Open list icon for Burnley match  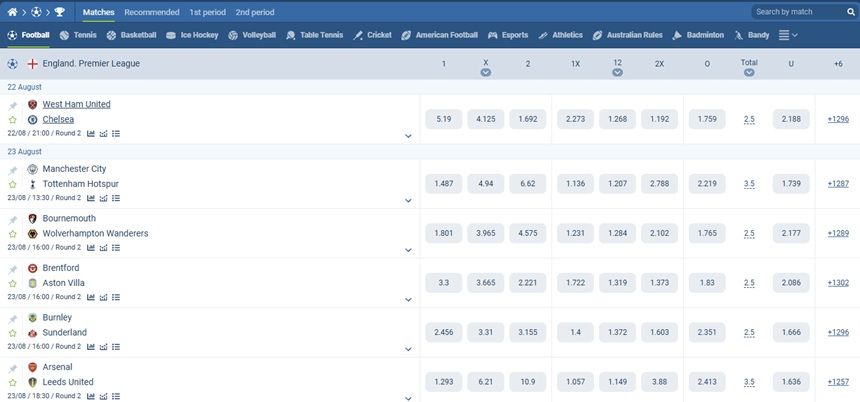pyautogui.click(x=116, y=347)
